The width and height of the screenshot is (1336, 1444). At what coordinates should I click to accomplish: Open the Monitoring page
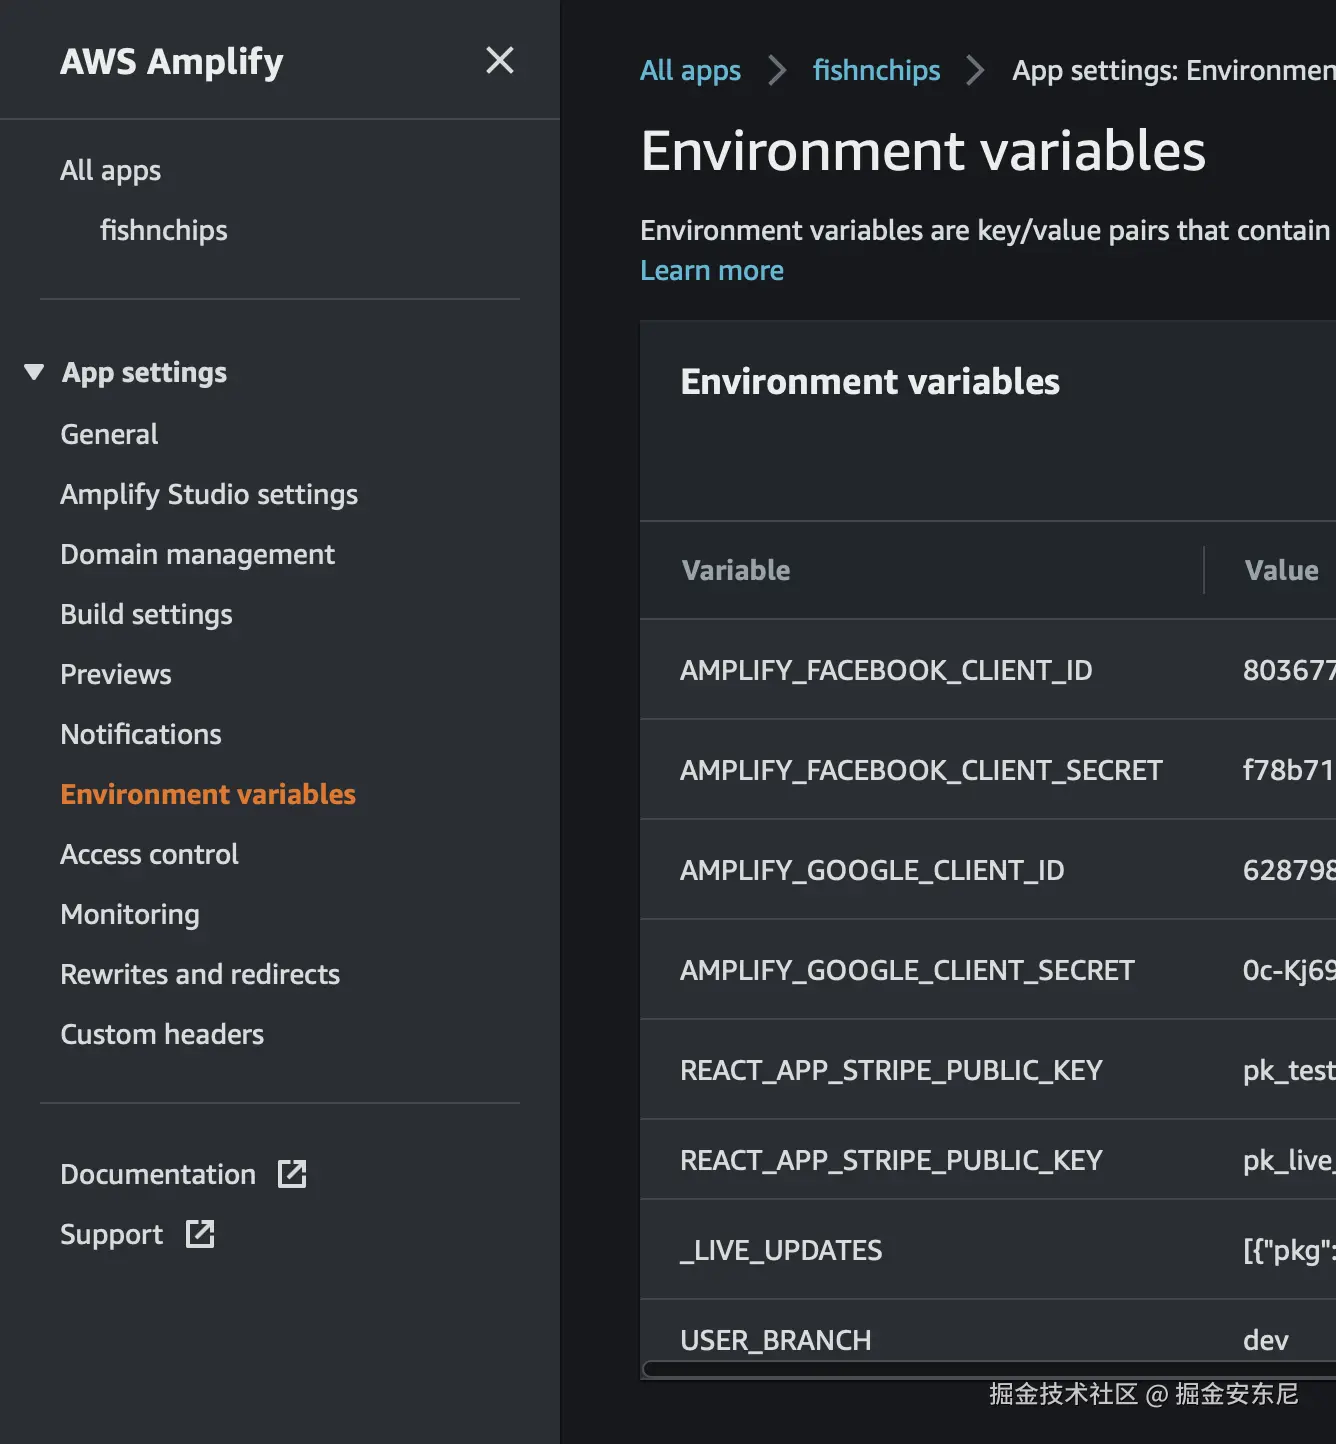pyautogui.click(x=129, y=914)
